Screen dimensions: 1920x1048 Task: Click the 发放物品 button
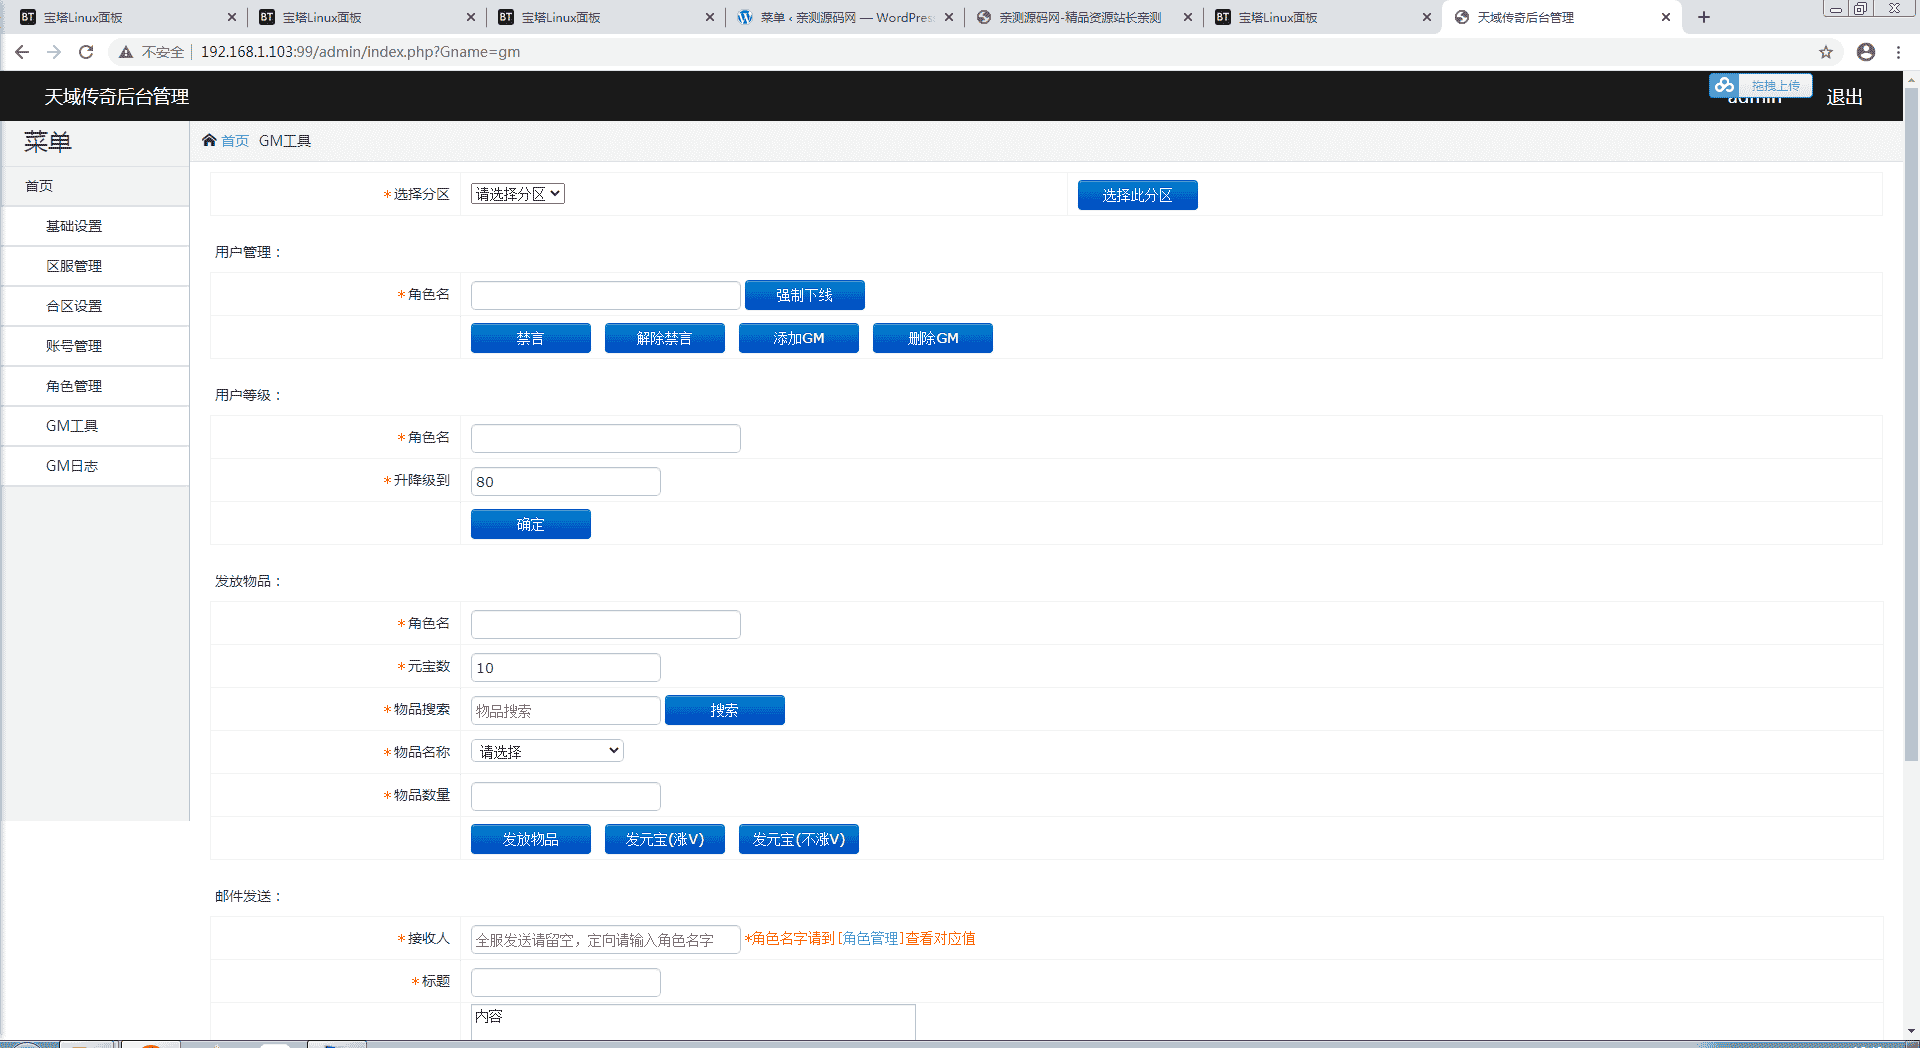click(x=530, y=839)
